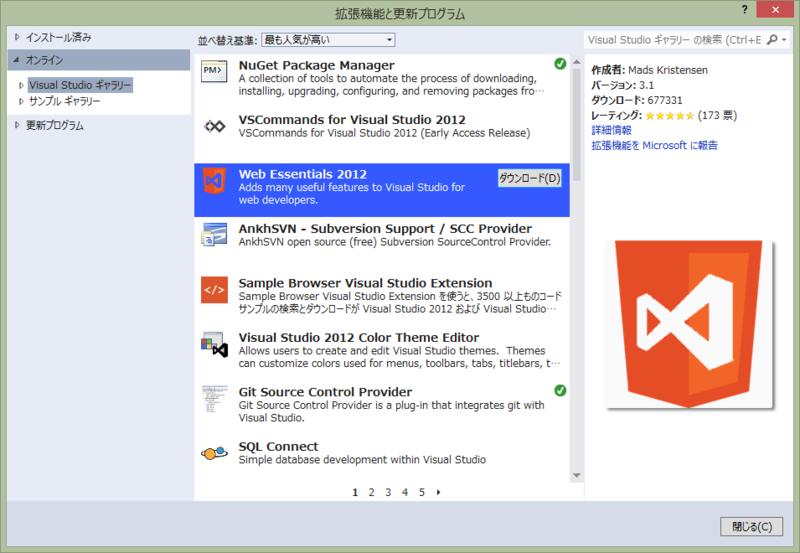
Task: Go to results page 2
Action: point(371,492)
